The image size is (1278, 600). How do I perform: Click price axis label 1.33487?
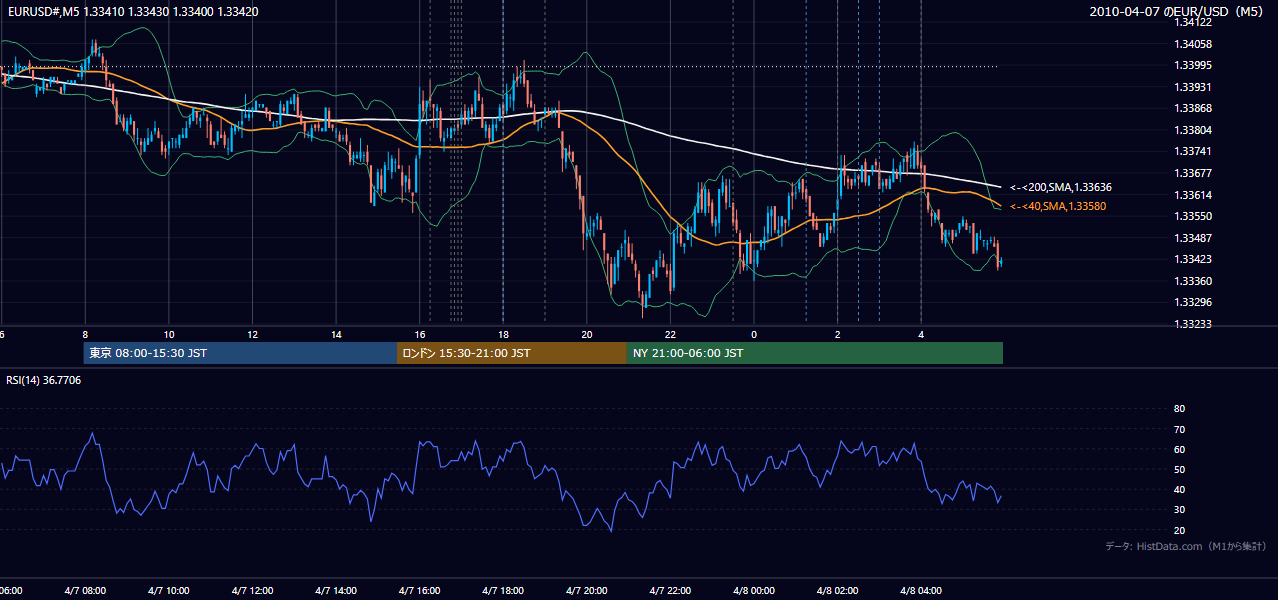pos(1193,238)
